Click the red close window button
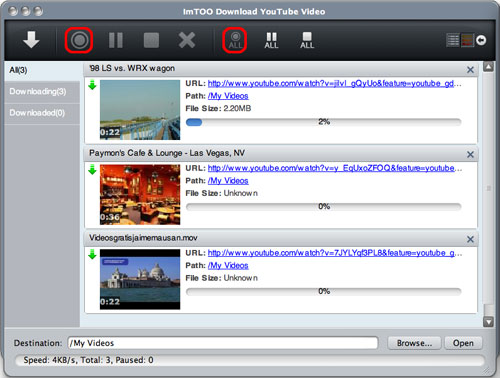 click(x=13, y=11)
